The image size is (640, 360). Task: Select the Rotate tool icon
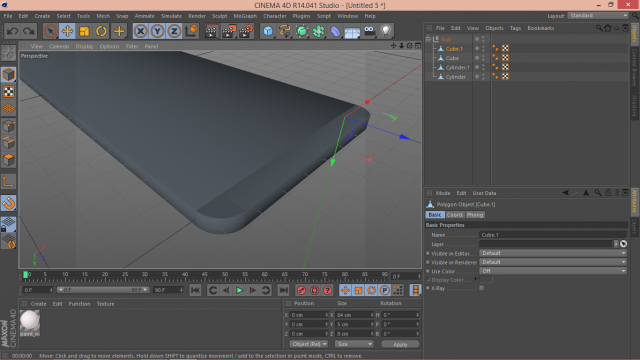tap(101, 31)
